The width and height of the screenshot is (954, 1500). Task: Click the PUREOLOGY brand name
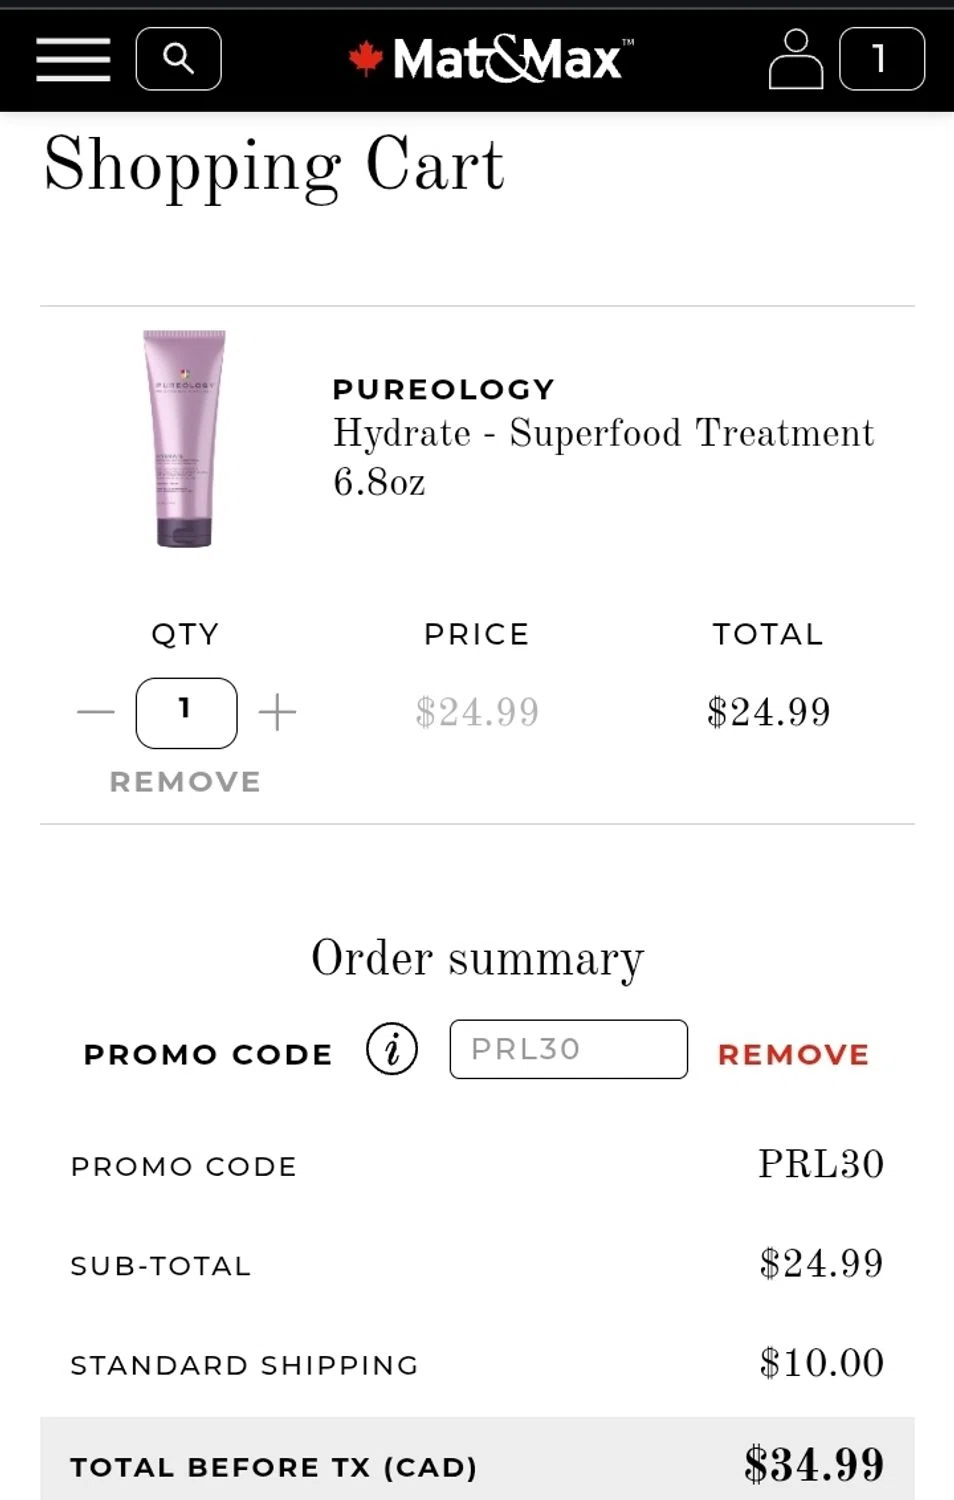point(443,389)
